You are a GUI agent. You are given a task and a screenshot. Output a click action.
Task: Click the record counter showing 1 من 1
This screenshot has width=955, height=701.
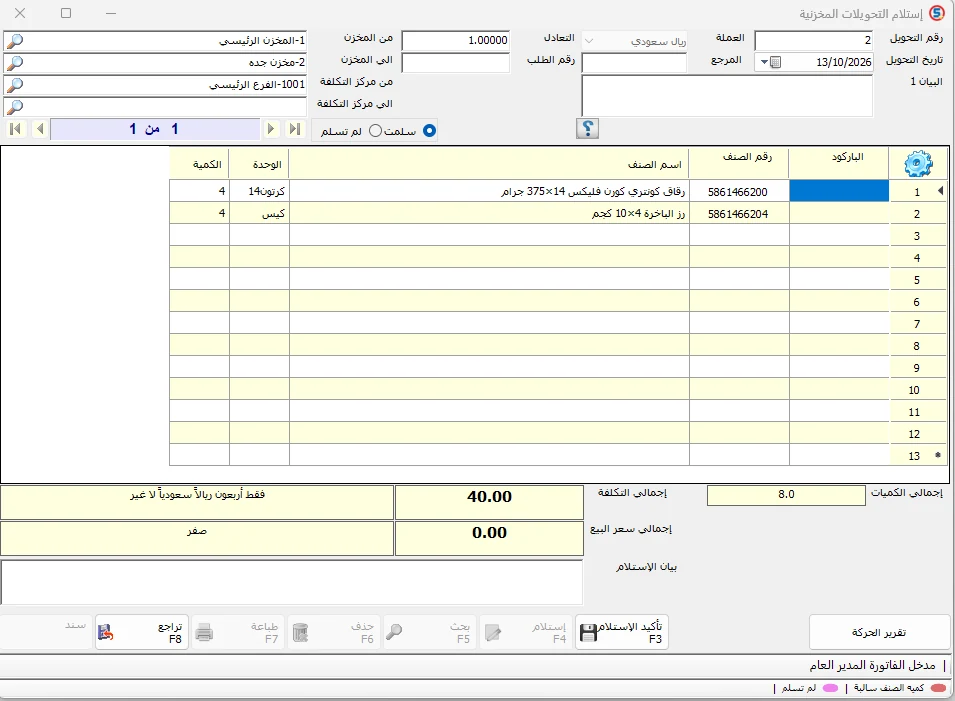pos(155,129)
